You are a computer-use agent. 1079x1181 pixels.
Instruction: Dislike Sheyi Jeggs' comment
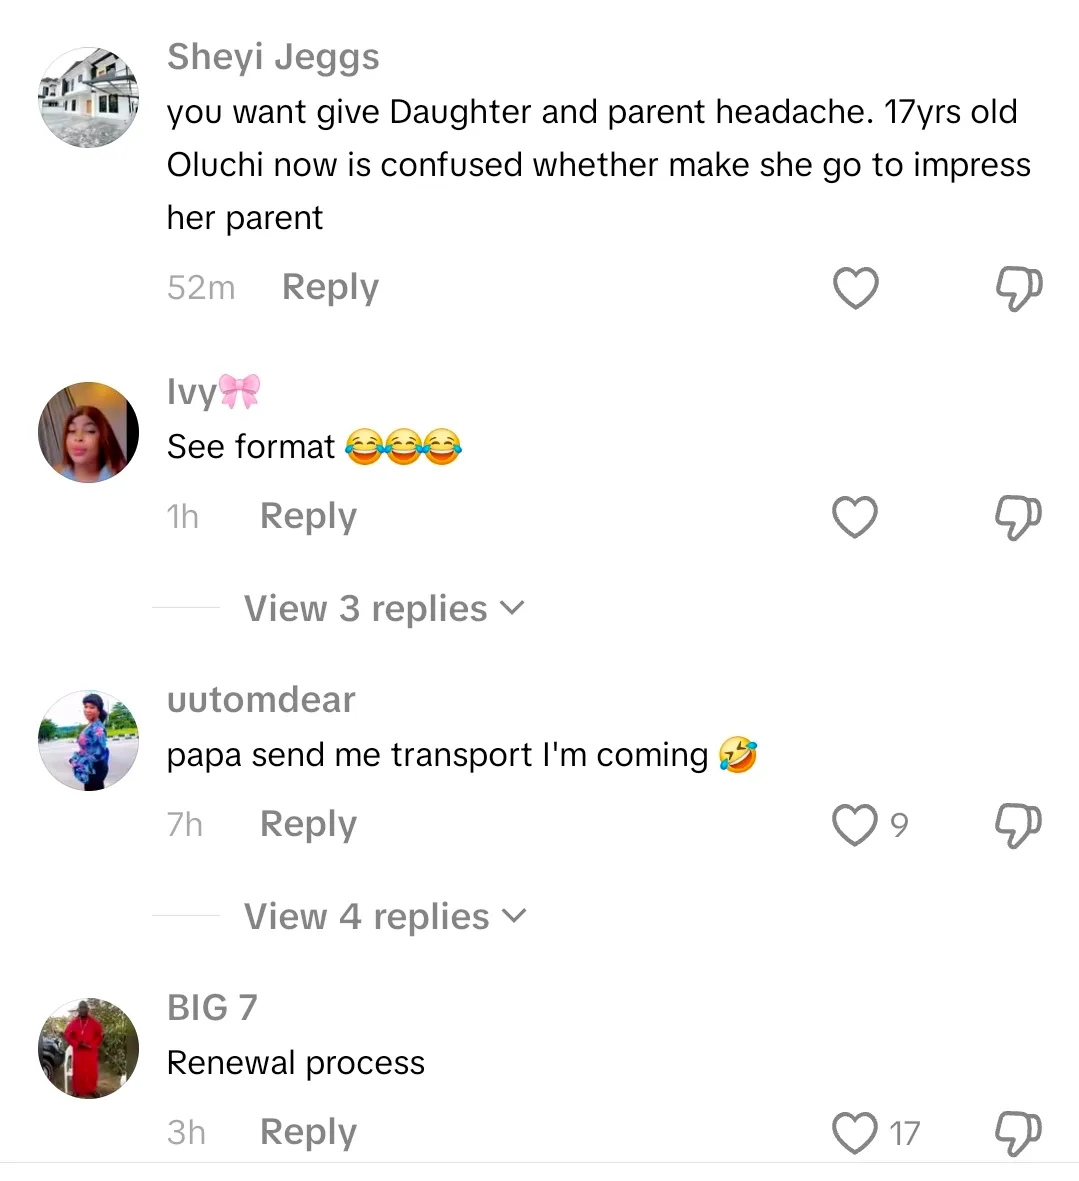pyautogui.click(x=1018, y=289)
